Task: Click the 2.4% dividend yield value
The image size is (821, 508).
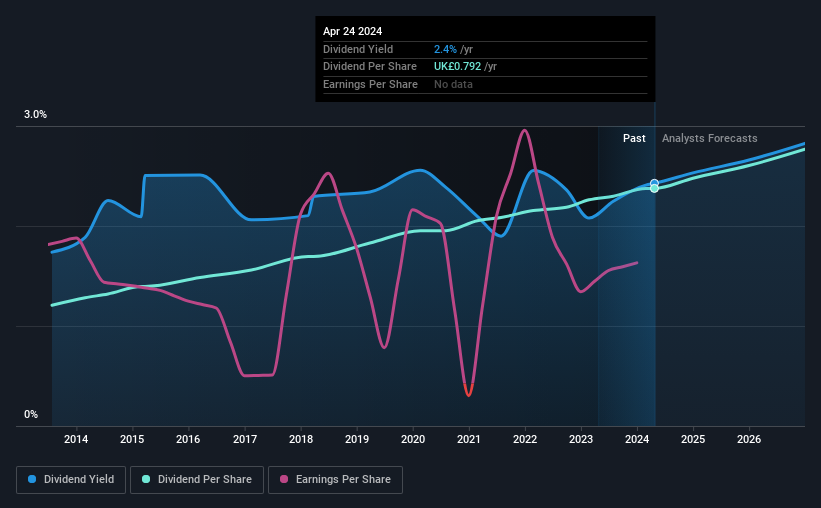Action: [445, 49]
